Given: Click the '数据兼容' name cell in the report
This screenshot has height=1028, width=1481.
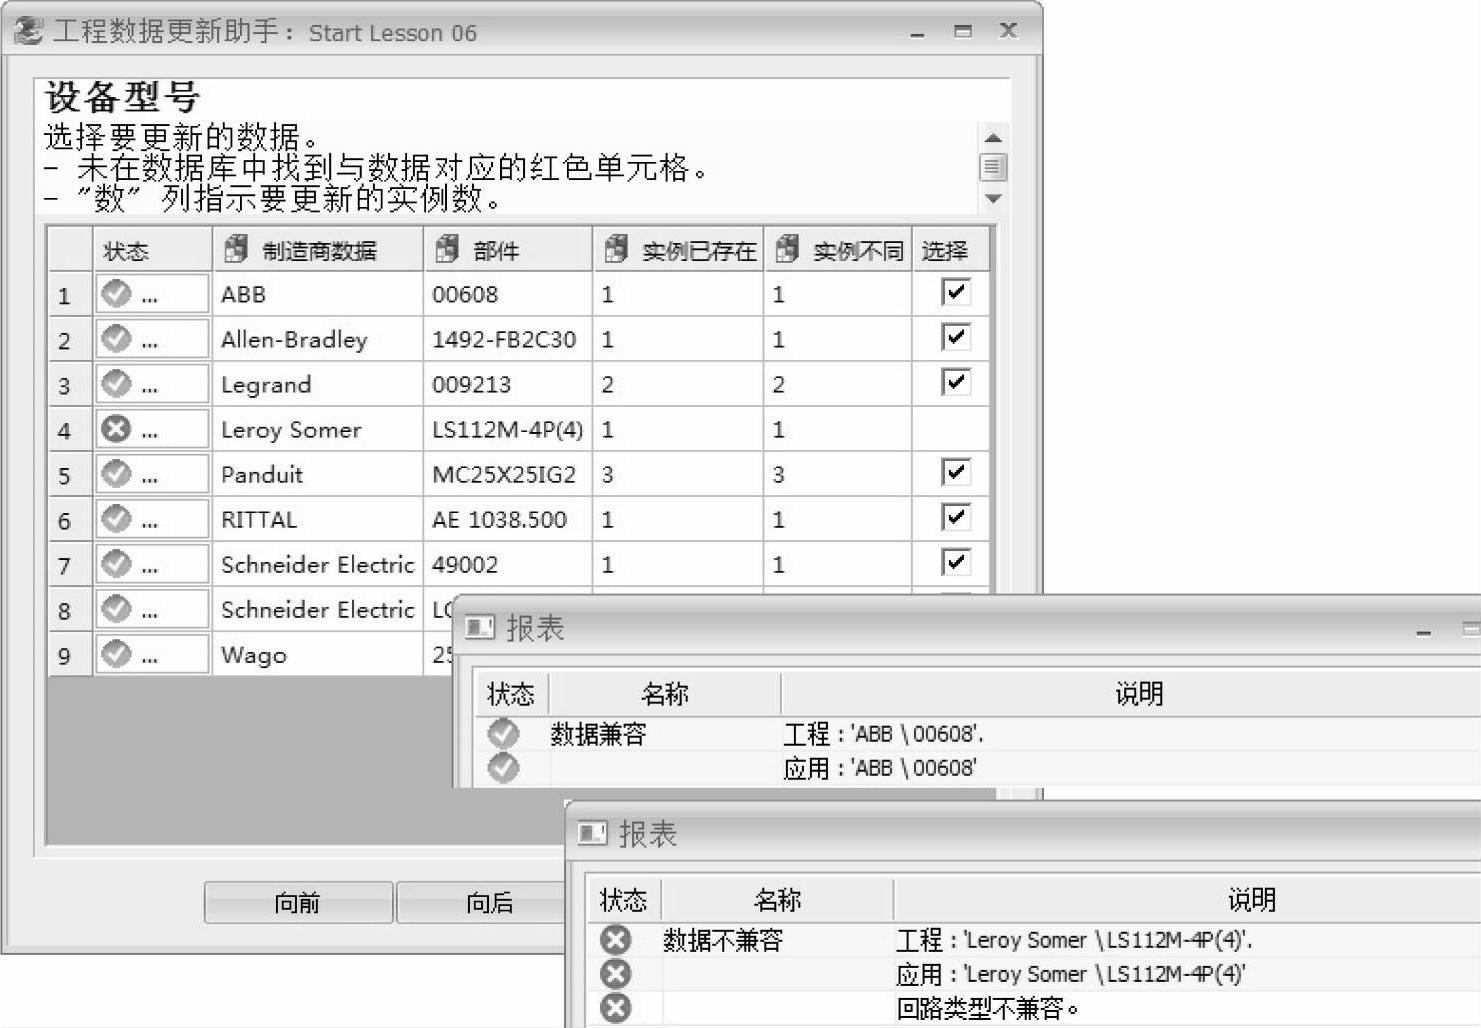Looking at the screenshot, I should click(x=598, y=734).
